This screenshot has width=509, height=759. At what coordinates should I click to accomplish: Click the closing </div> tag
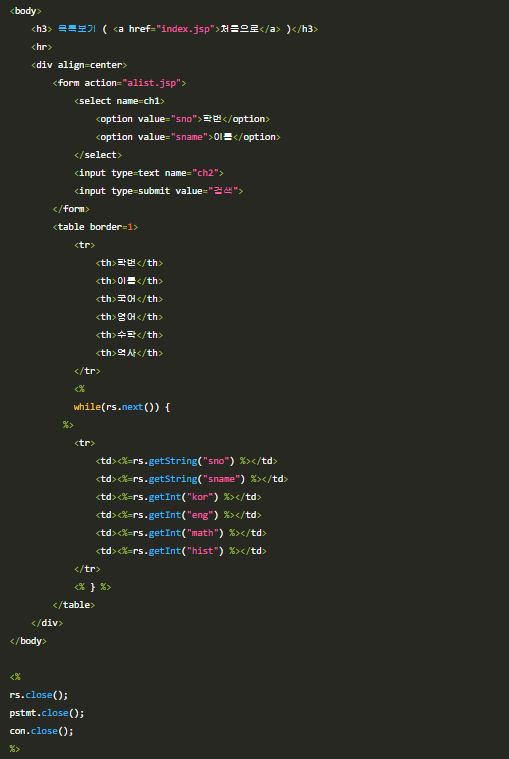[47, 622]
